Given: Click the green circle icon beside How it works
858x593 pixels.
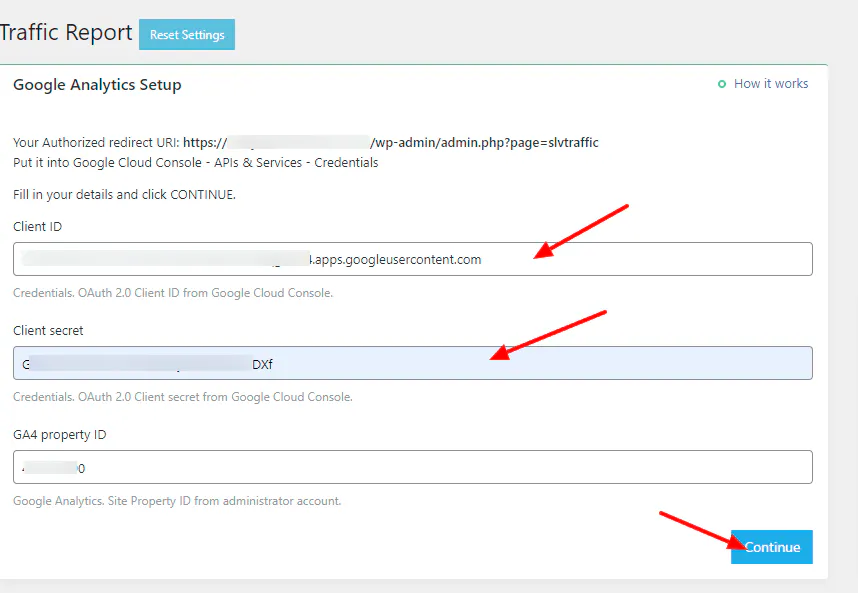Looking at the screenshot, I should click(722, 84).
